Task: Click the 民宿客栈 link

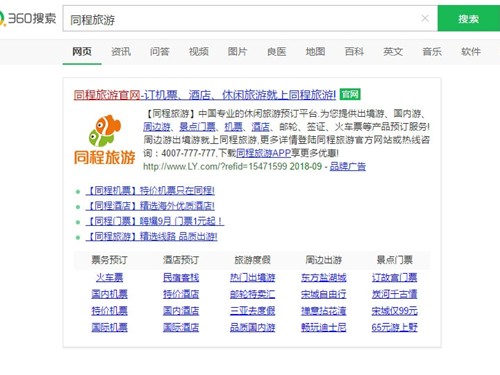Action: [x=181, y=277]
